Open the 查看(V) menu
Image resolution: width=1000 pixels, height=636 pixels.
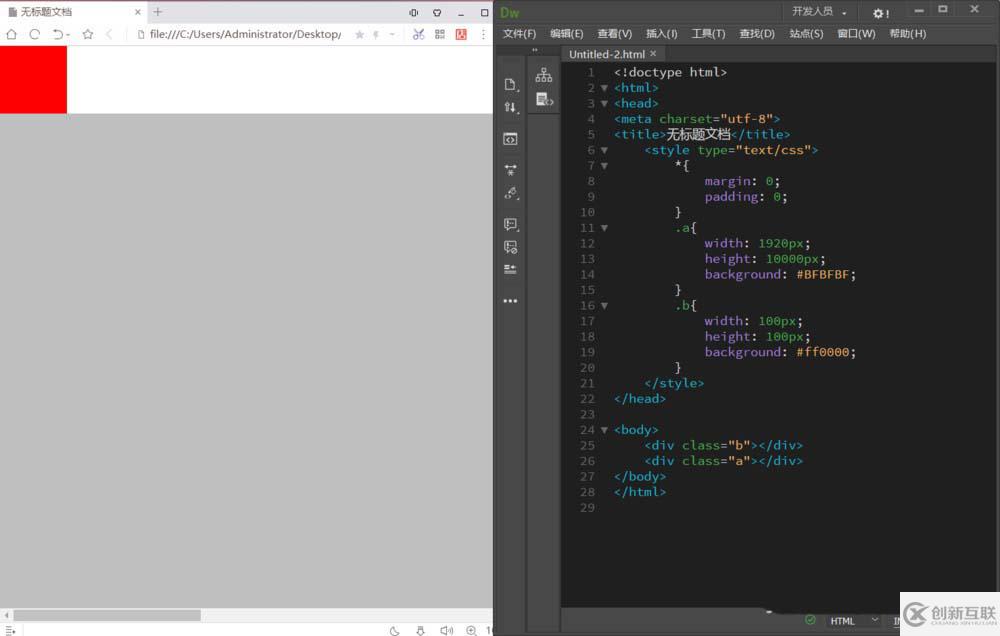(615, 34)
